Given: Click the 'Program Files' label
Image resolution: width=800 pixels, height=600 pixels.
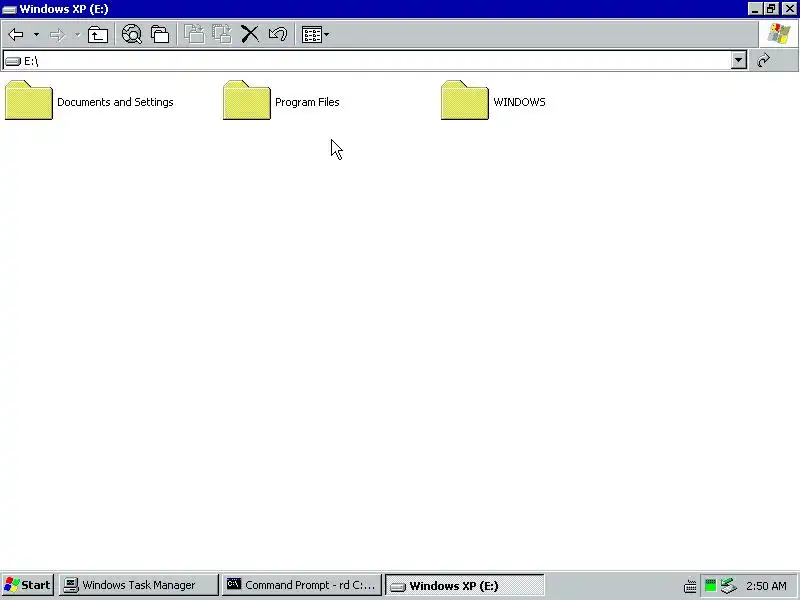Looking at the screenshot, I should [x=307, y=102].
